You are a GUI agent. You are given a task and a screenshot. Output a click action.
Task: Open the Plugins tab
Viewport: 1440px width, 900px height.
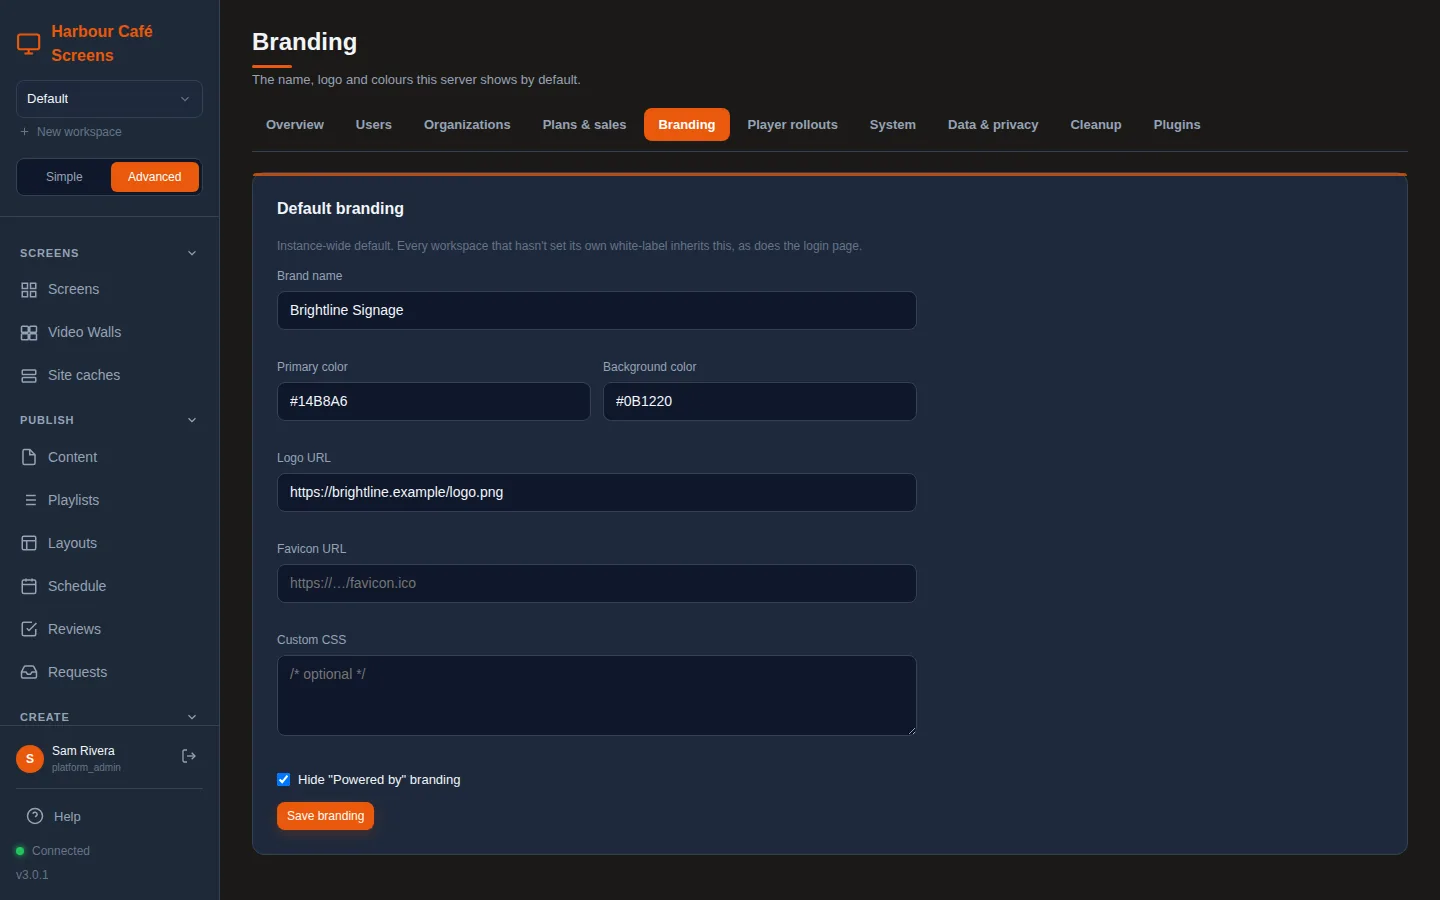[x=1177, y=125]
